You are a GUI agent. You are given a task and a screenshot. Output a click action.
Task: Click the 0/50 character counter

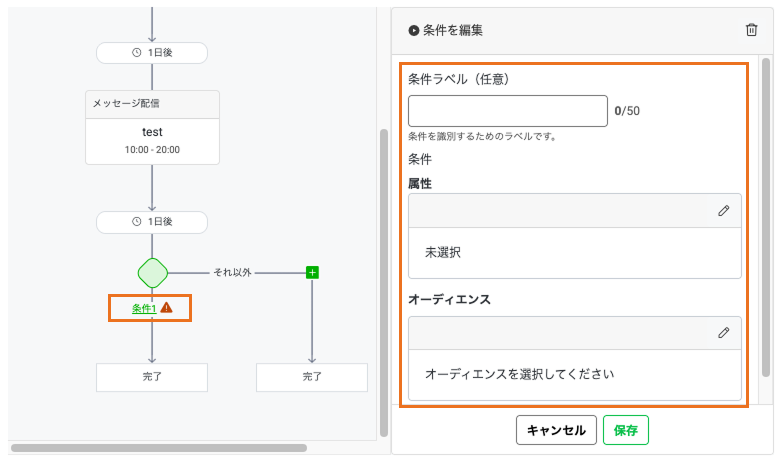[x=627, y=111]
